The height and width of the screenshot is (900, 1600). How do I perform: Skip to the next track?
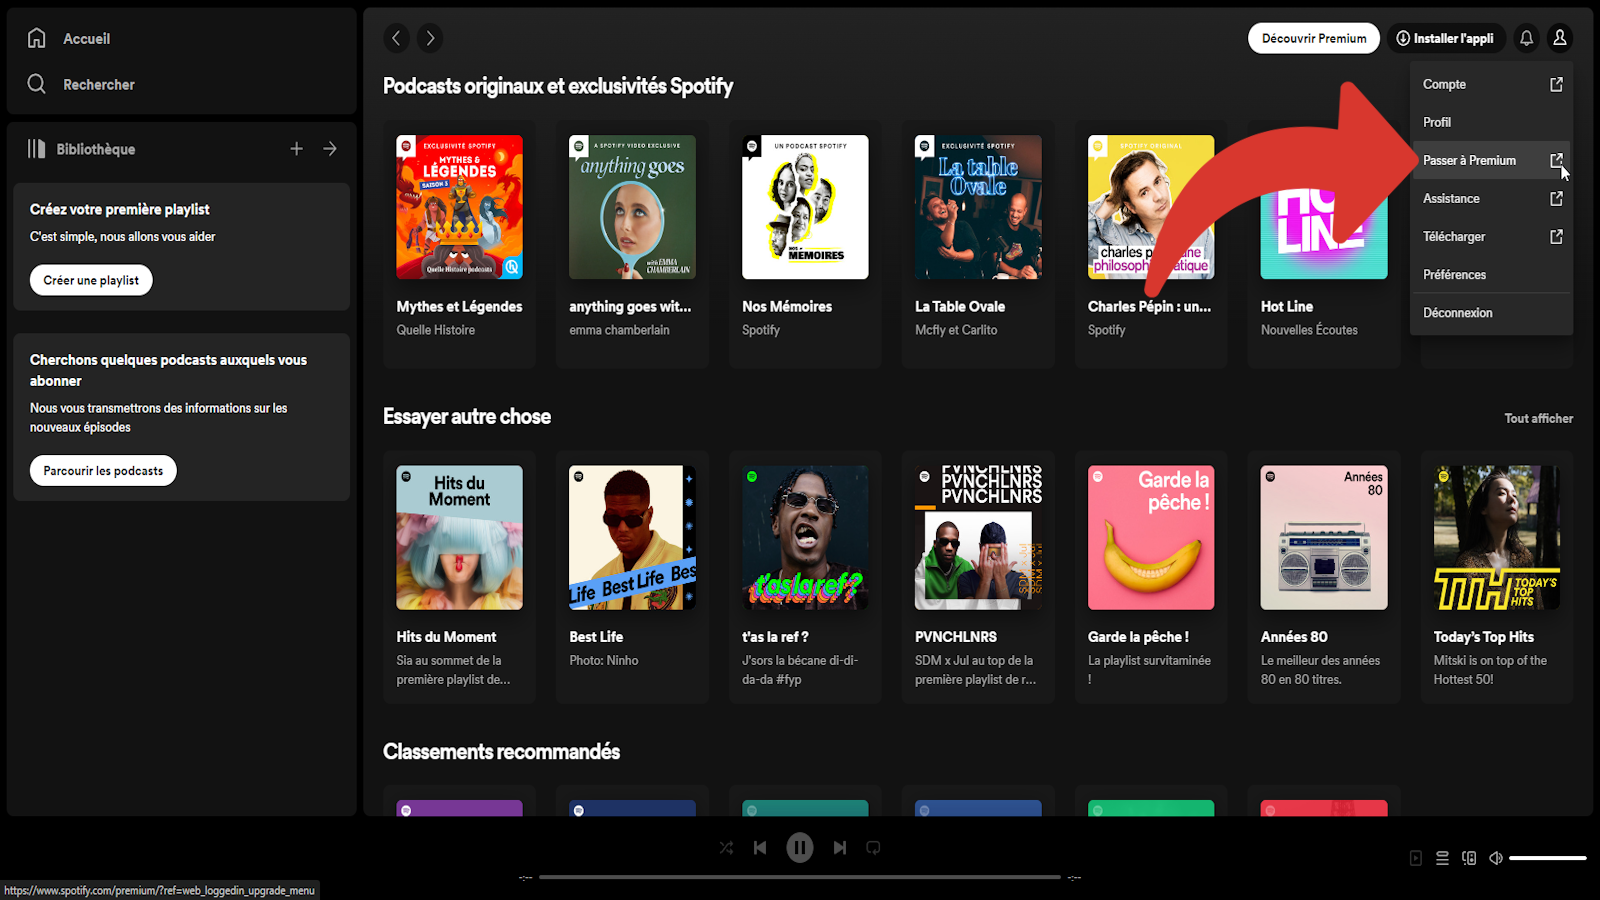click(840, 848)
